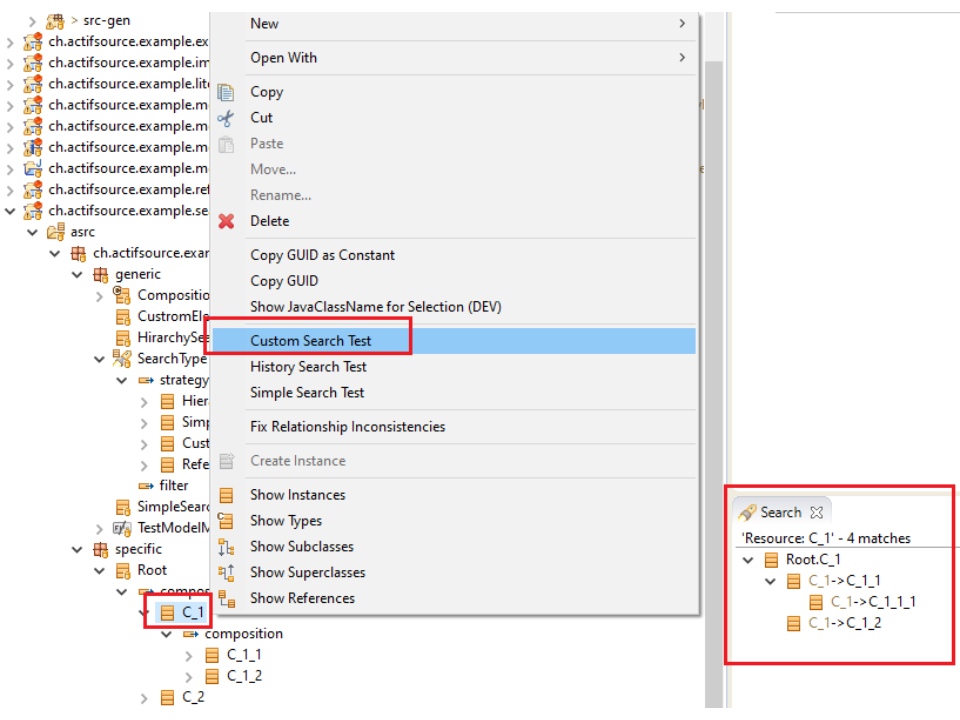Click the Search tab label
960x720 pixels.
[780, 512]
